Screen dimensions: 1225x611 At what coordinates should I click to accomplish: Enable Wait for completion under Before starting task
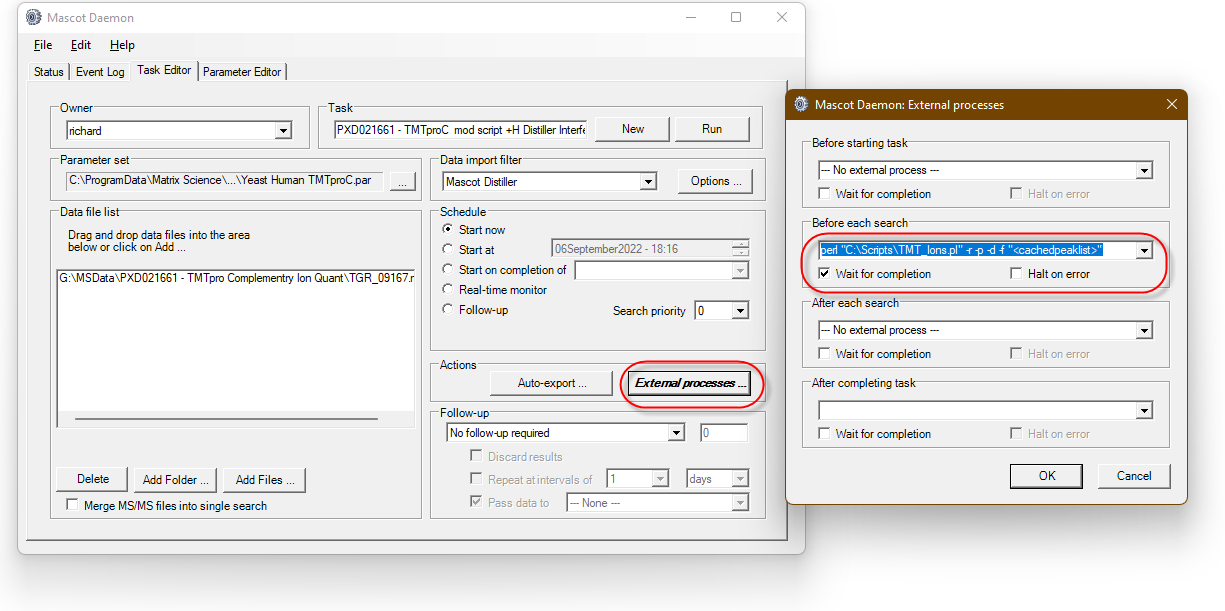point(825,194)
